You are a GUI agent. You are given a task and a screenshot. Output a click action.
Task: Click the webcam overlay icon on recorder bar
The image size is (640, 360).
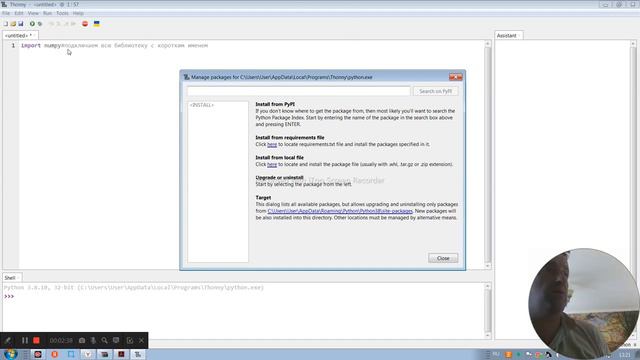pyautogui.click(x=116, y=340)
